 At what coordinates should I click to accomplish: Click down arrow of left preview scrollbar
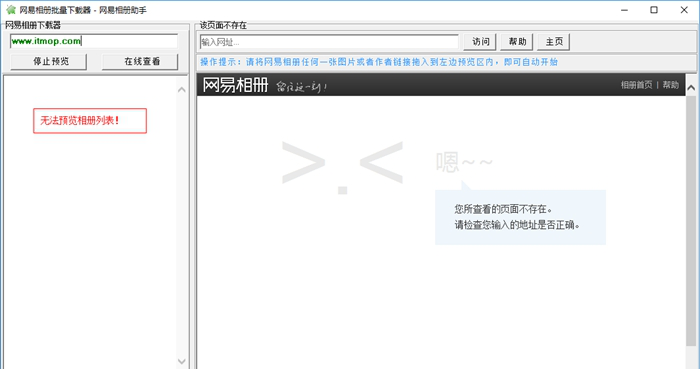[x=182, y=361]
